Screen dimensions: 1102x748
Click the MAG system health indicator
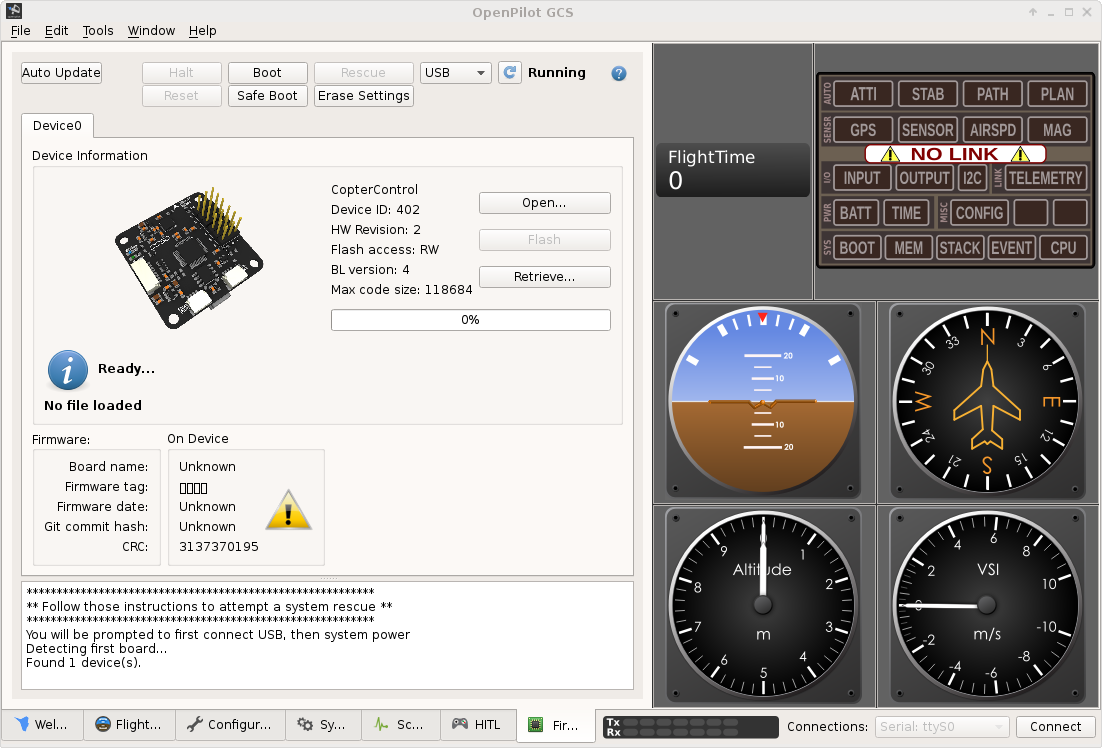[1057, 130]
